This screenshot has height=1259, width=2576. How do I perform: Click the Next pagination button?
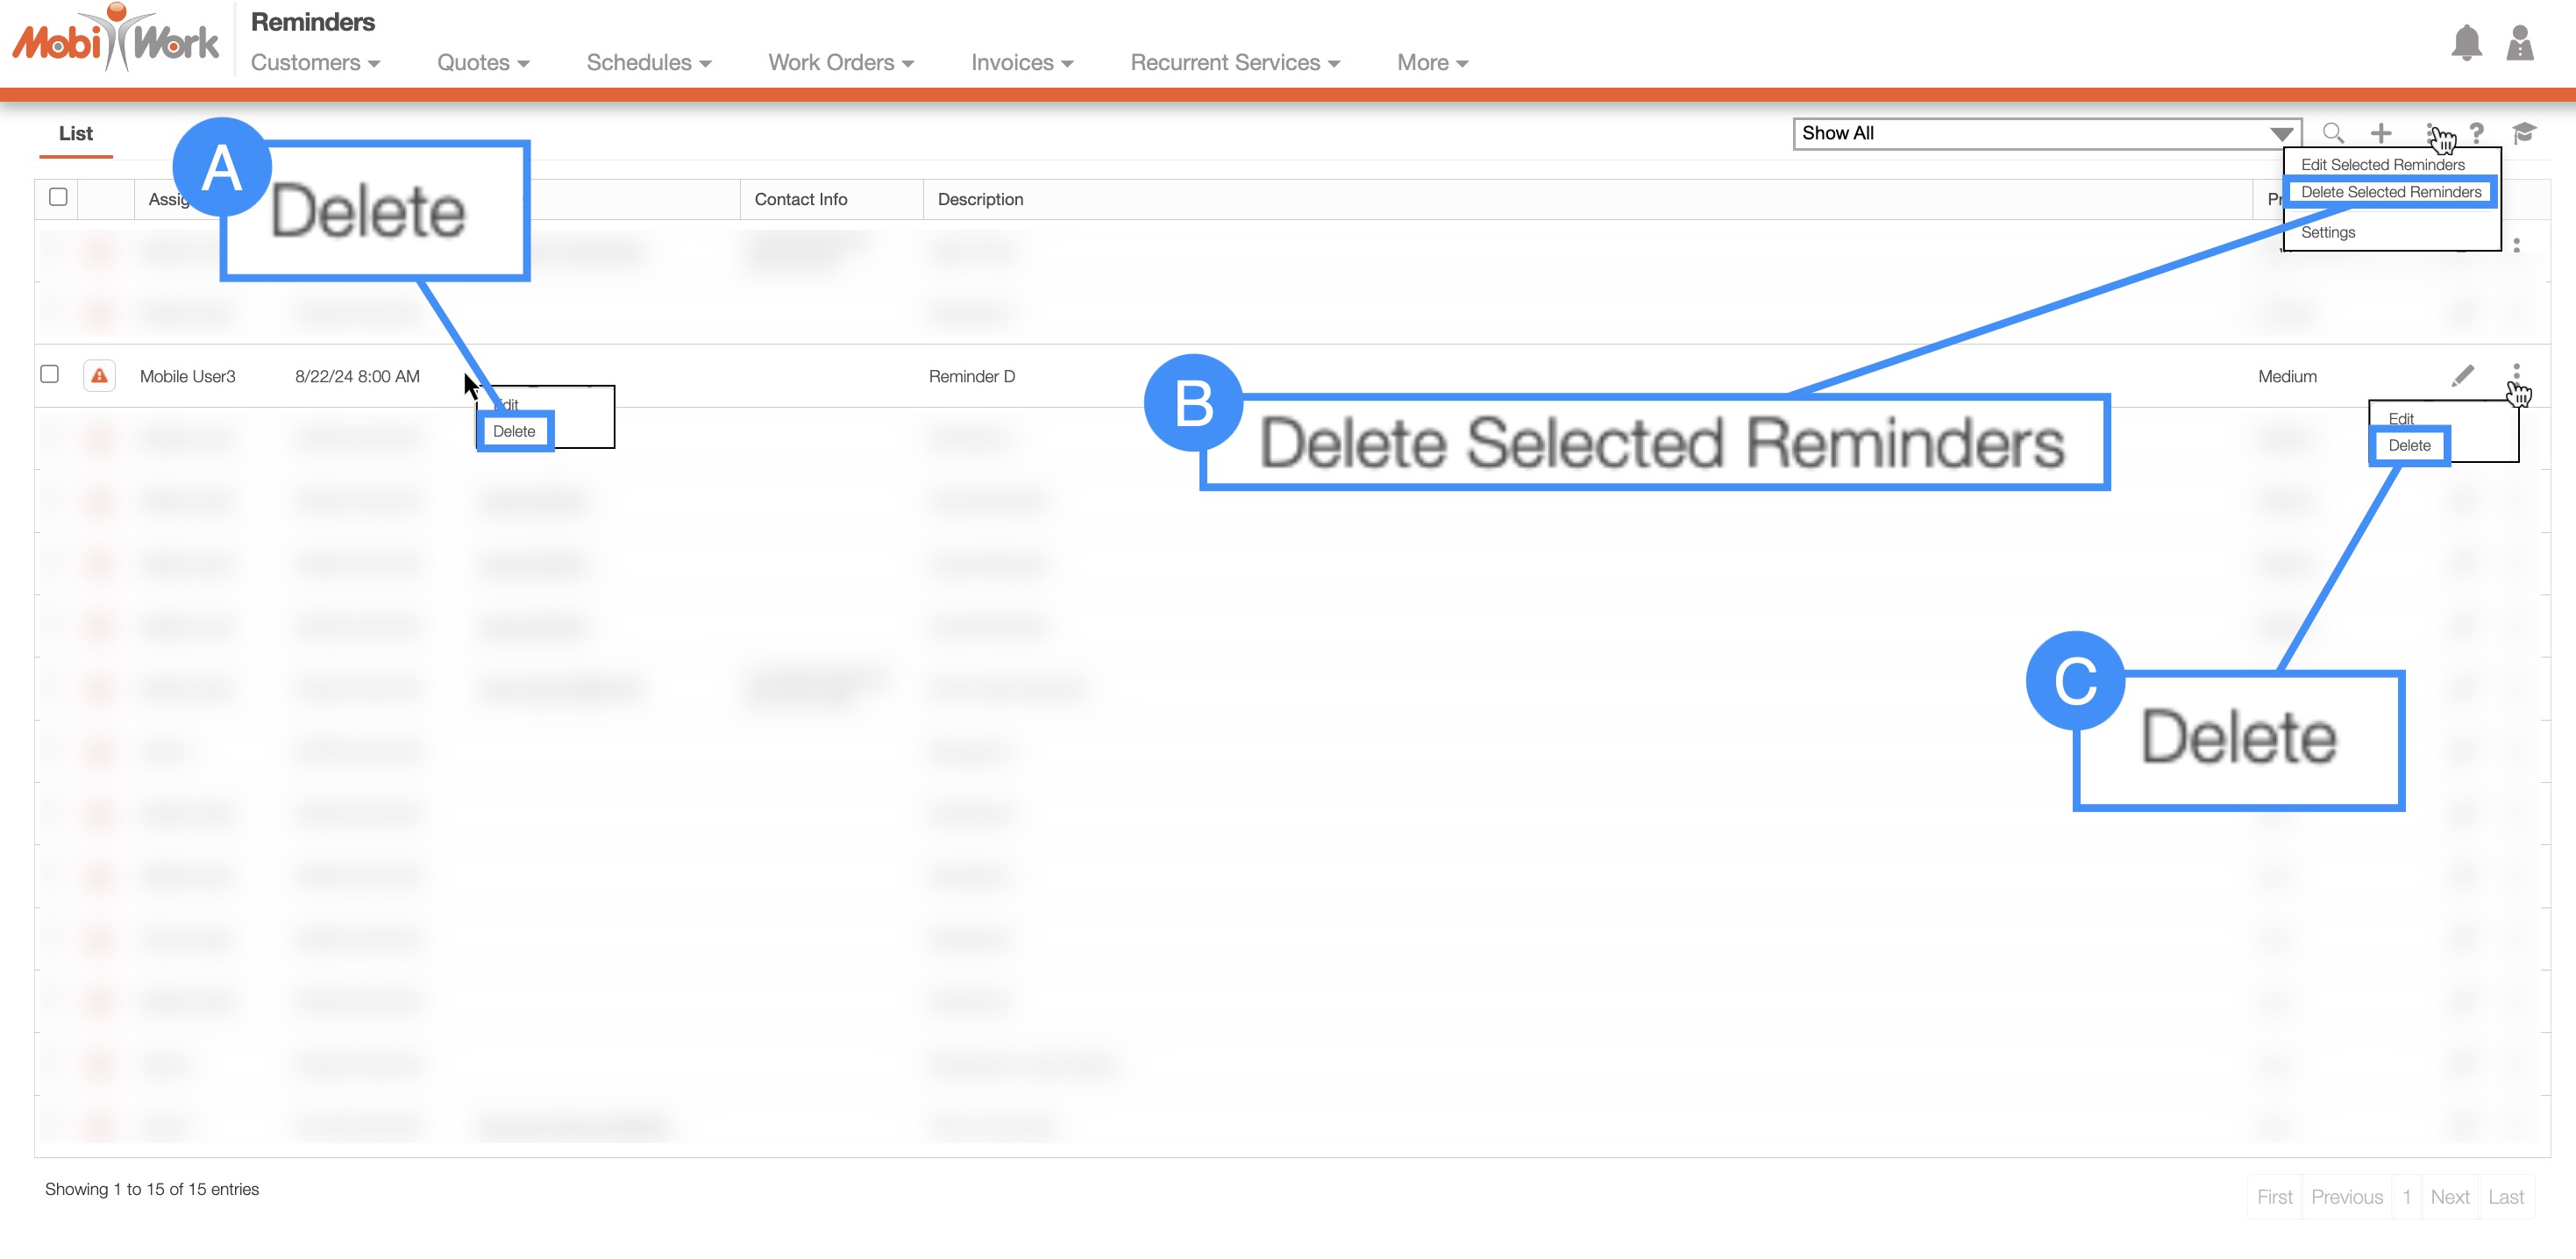point(2449,1196)
